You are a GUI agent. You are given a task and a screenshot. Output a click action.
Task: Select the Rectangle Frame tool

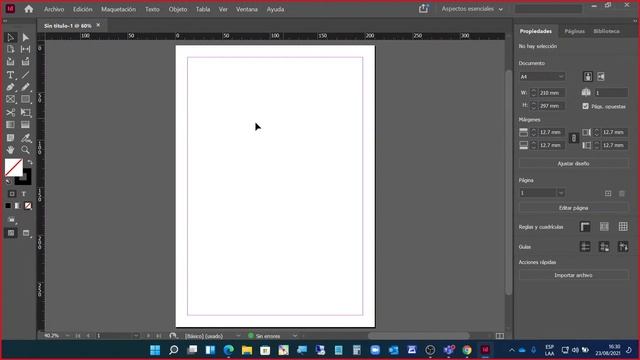pyautogui.click(x=11, y=99)
